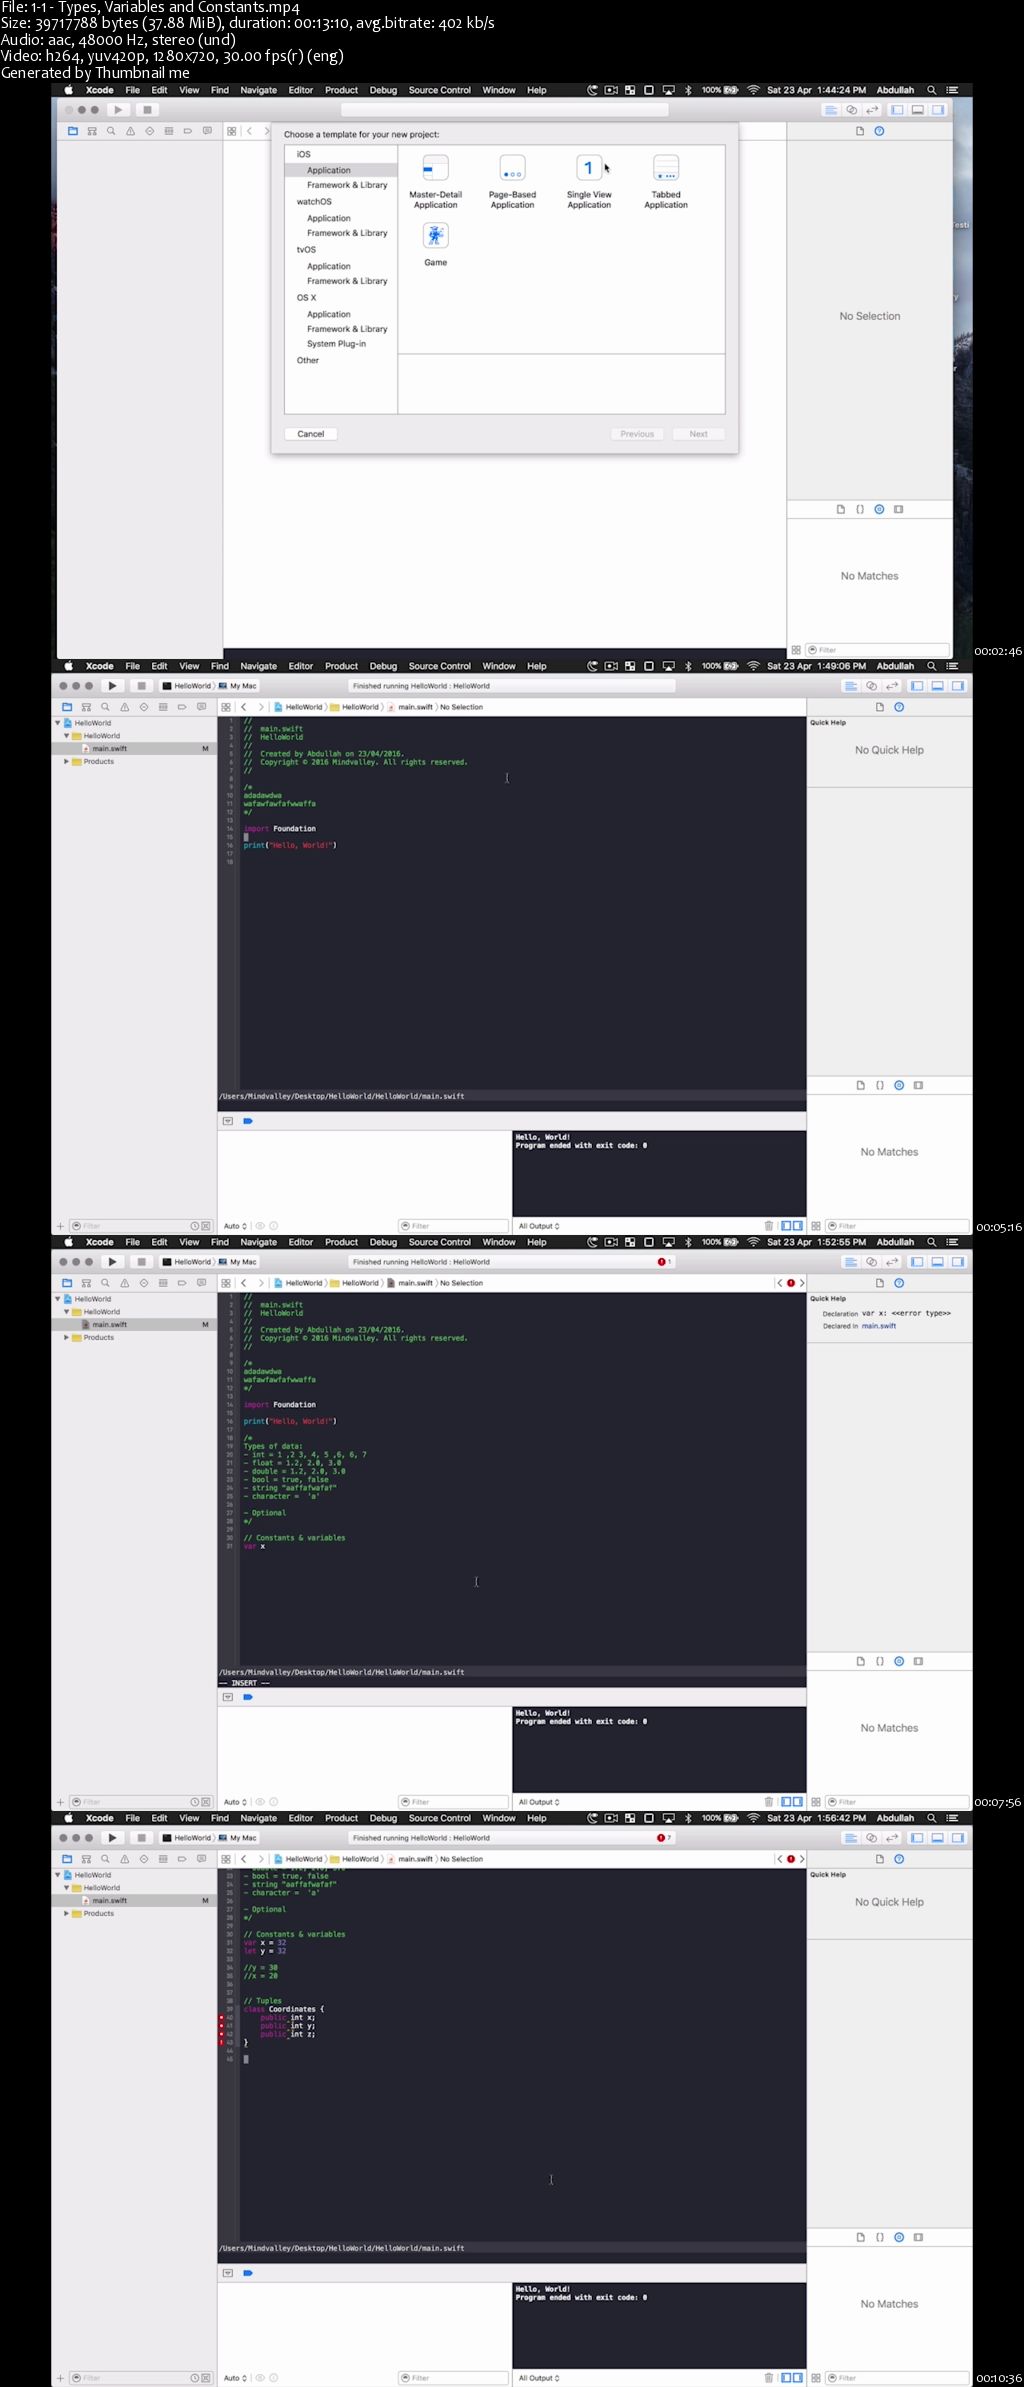Click Run button in the 1:56:42 PM frame
The width and height of the screenshot is (1024, 2387).
point(112,1838)
